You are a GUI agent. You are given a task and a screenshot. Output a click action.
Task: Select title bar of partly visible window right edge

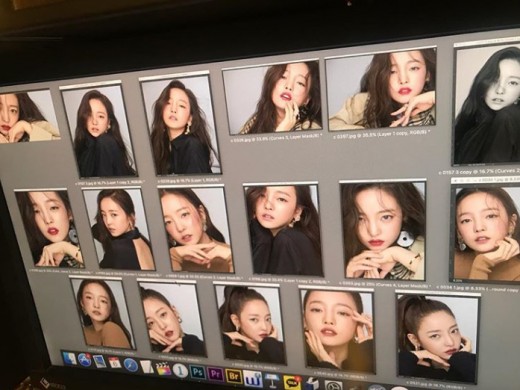click(x=485, y=180)
